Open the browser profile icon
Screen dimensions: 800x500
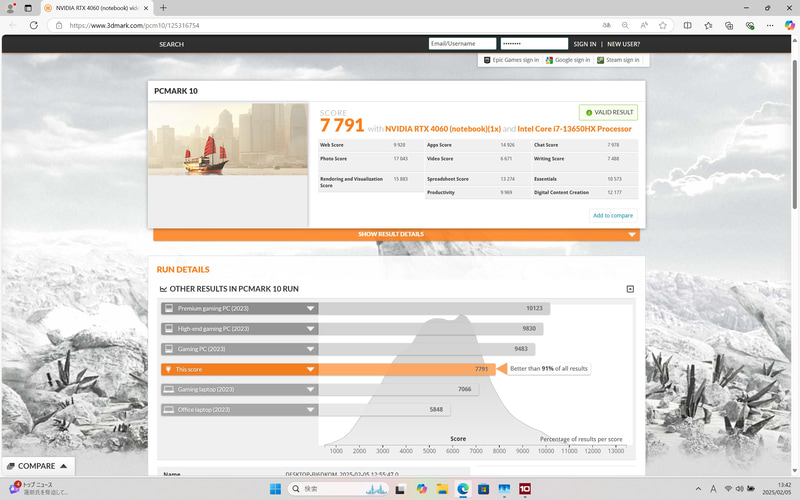click(10, 8)
